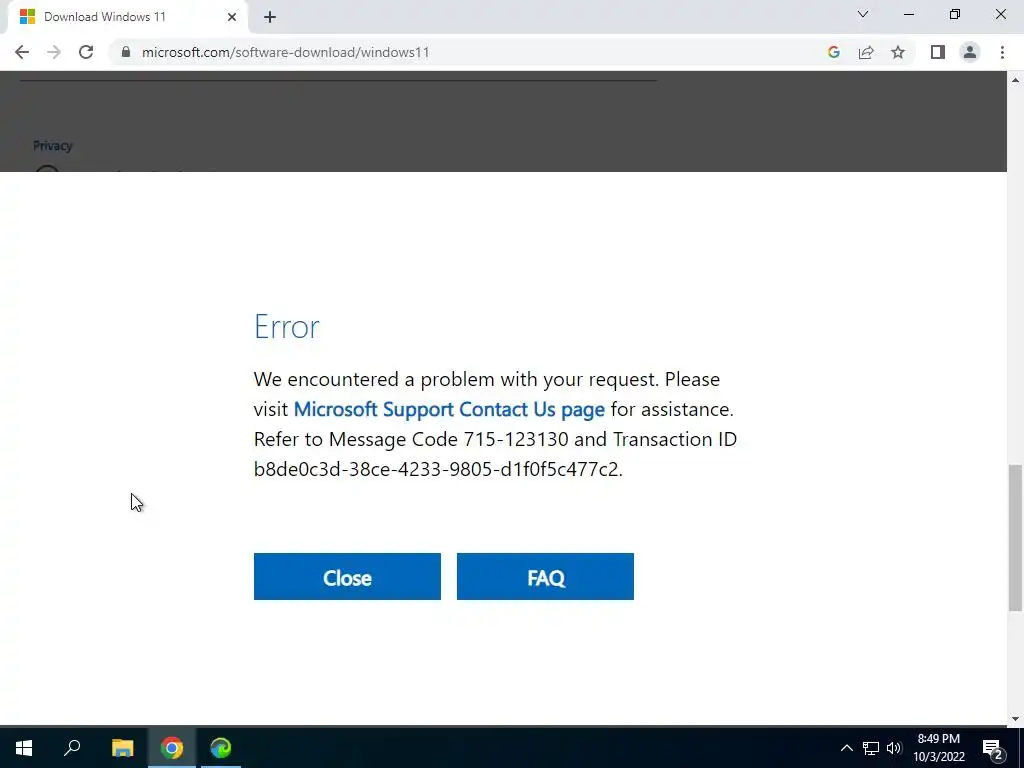Open the tab search dropdown chevron
The height and width of the screenshot is (768, 1024).
click(863, 14)
